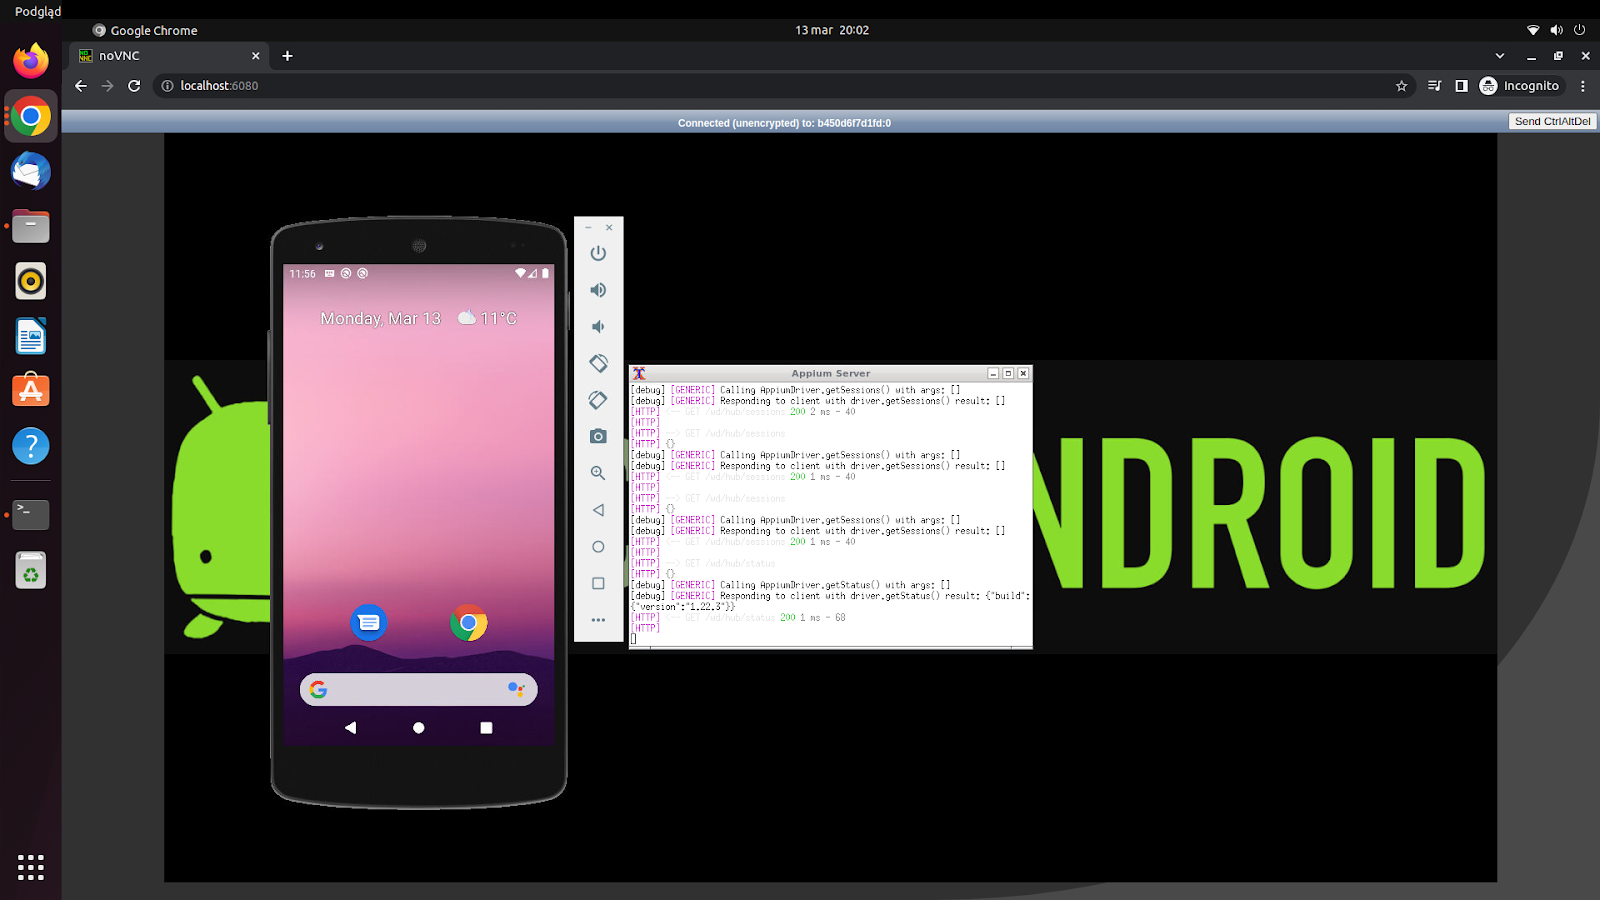The width and height of the screenshot is (1600, 900).
Task: Lower volume with emulator volume down icon
Action: [598, 327]
